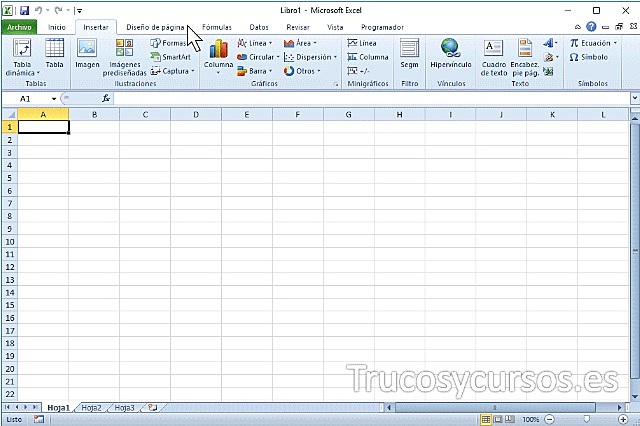Insert an Imagen from file
The height and width of the screenshot is (426, 640).
(x=87, y=53)
